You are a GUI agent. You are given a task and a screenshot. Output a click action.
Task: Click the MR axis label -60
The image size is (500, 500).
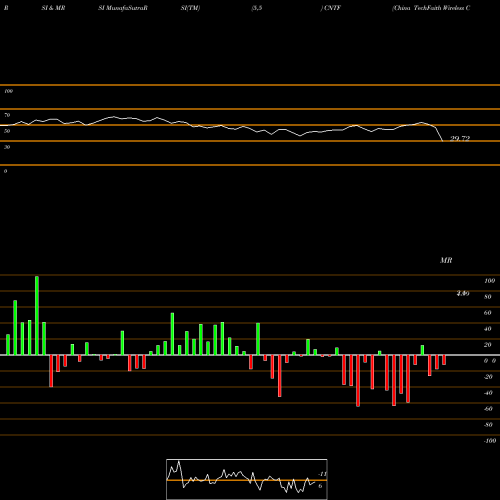[x=488, y=409]
